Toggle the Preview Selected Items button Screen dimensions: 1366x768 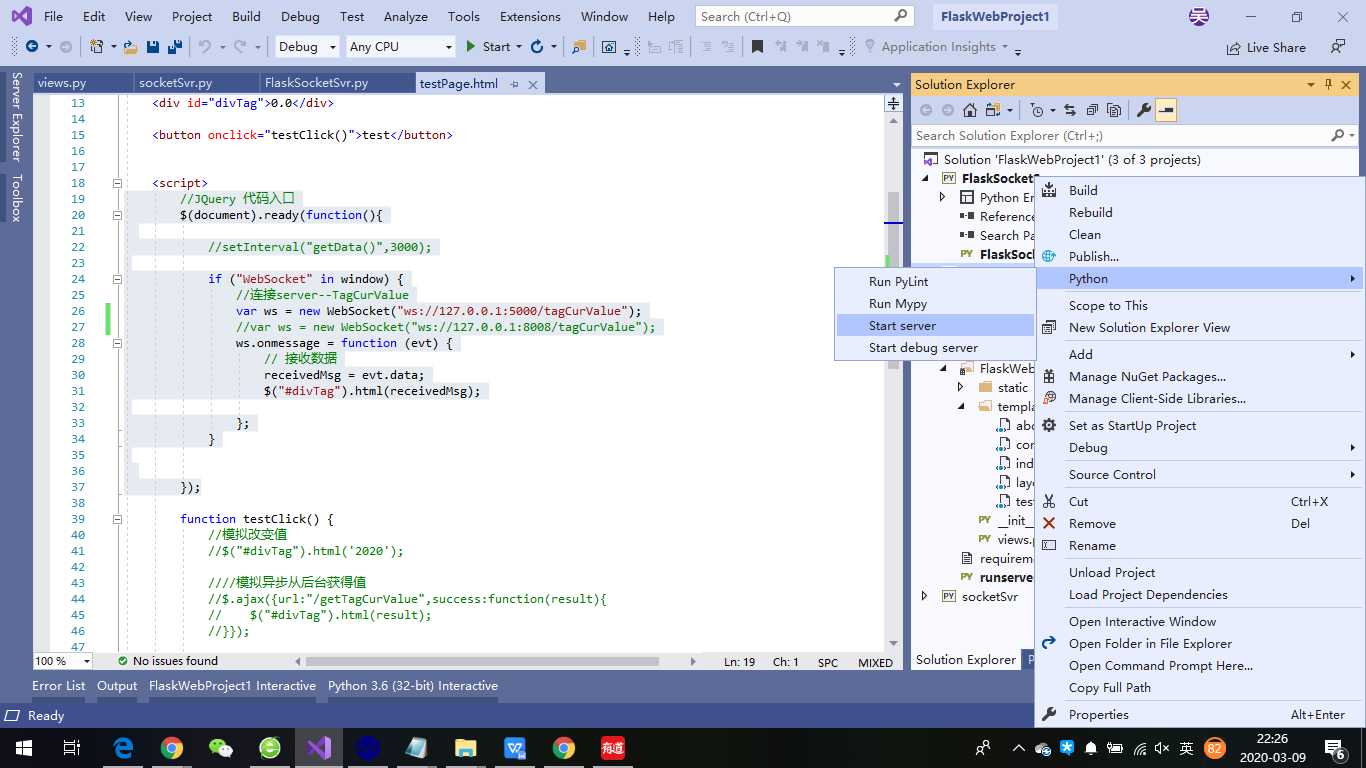(1166, 110)
